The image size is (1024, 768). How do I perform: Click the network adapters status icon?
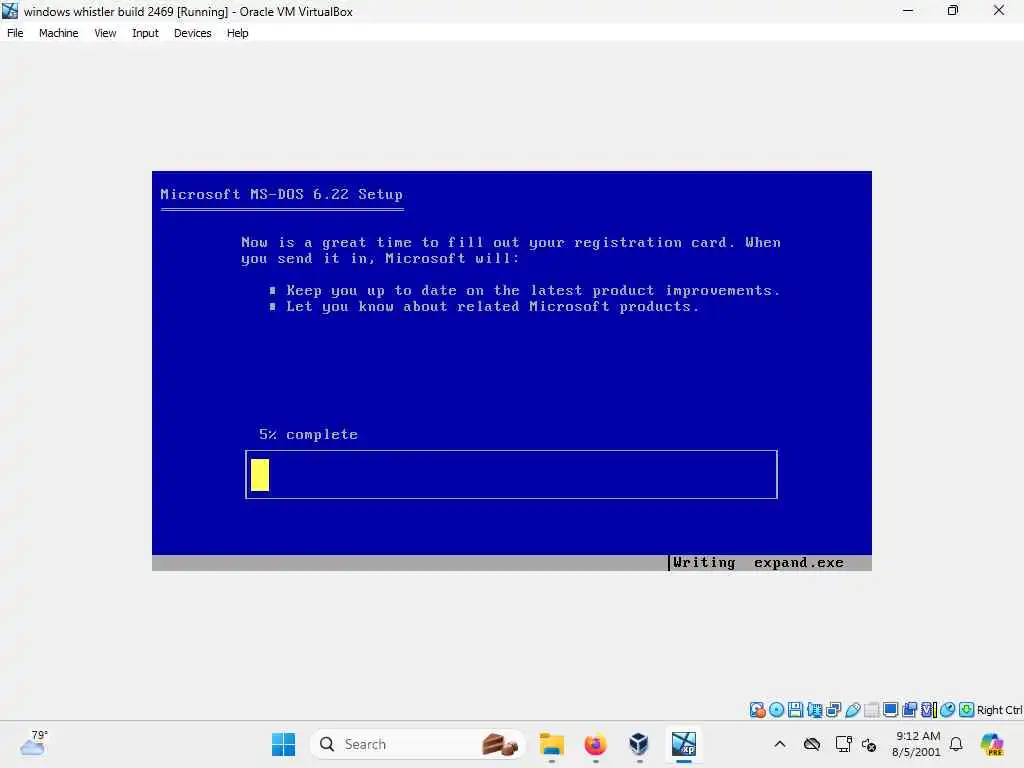[833, 710]
